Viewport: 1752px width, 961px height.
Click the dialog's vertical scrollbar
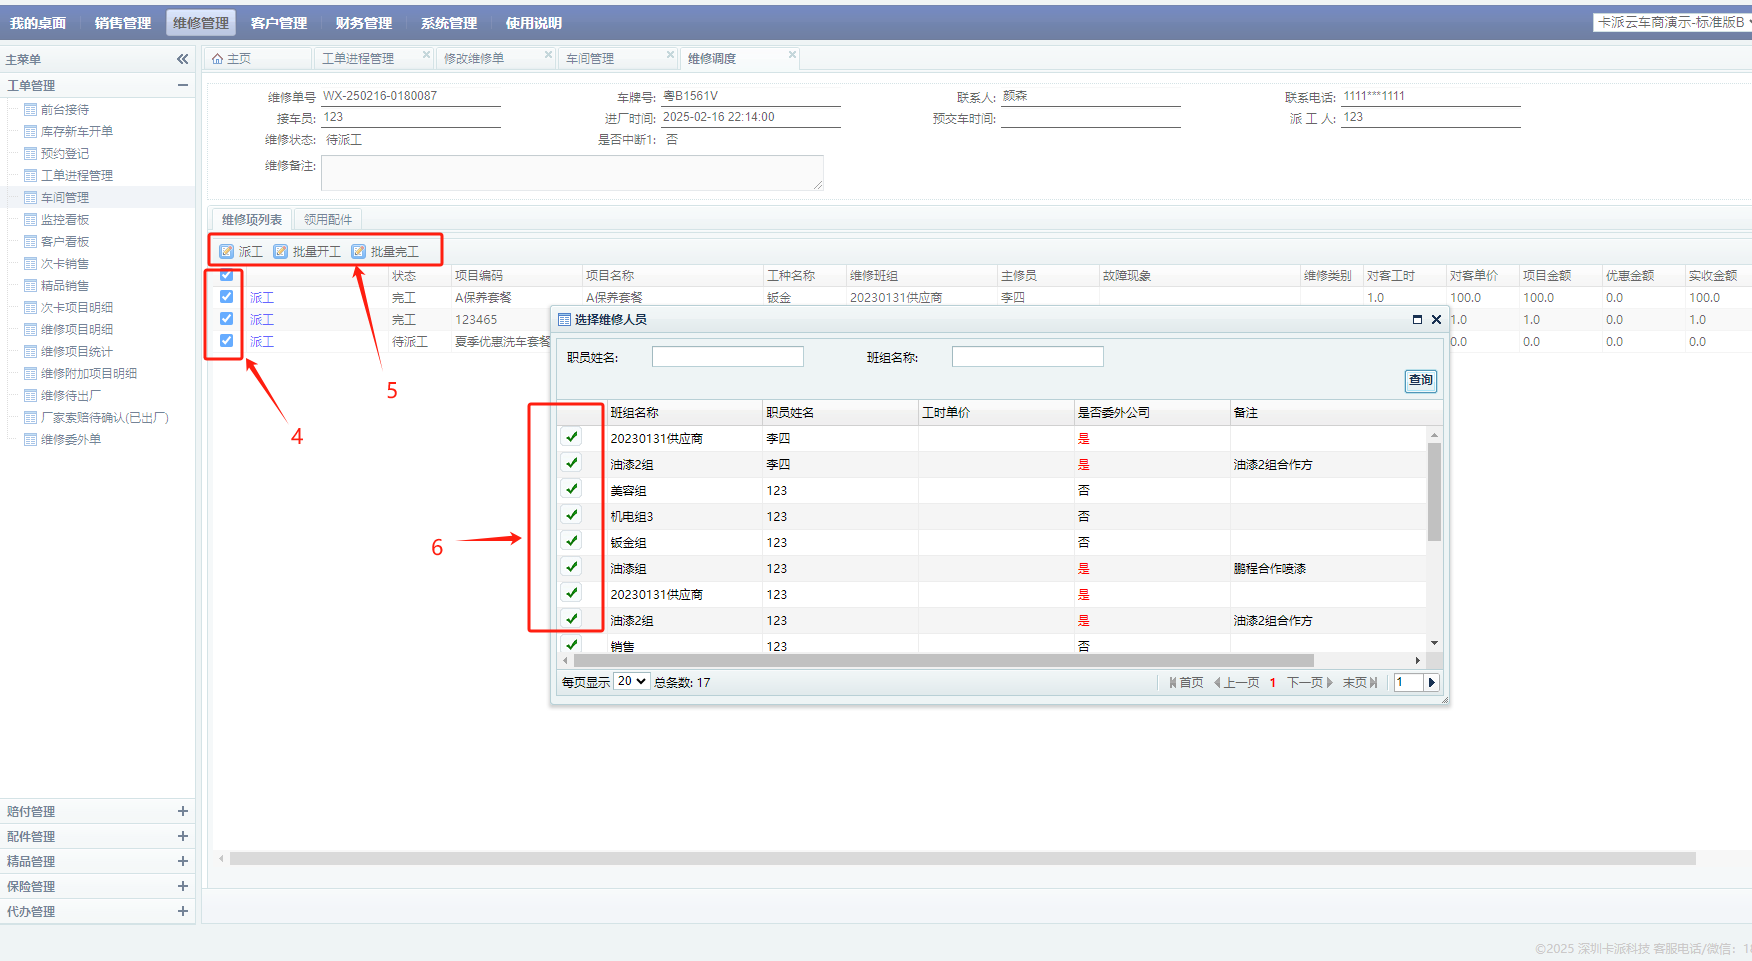pos(1434,492)
